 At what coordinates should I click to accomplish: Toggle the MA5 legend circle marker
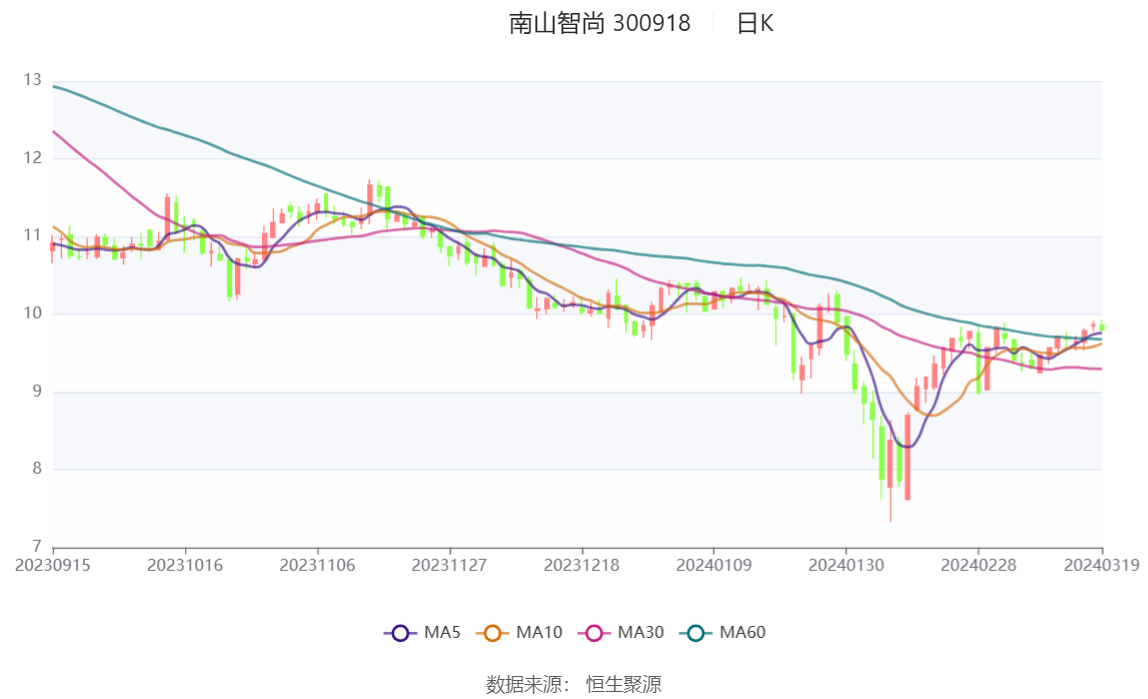pos(400,633)
